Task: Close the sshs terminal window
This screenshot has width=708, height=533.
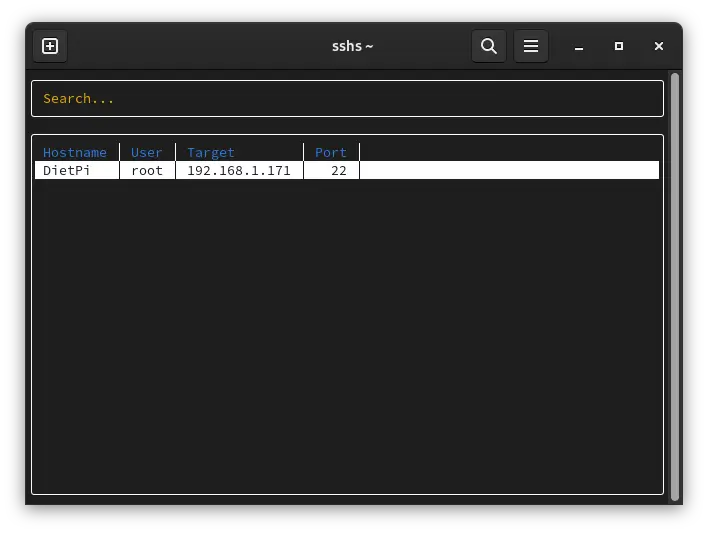Action: (x=659, y=46)
